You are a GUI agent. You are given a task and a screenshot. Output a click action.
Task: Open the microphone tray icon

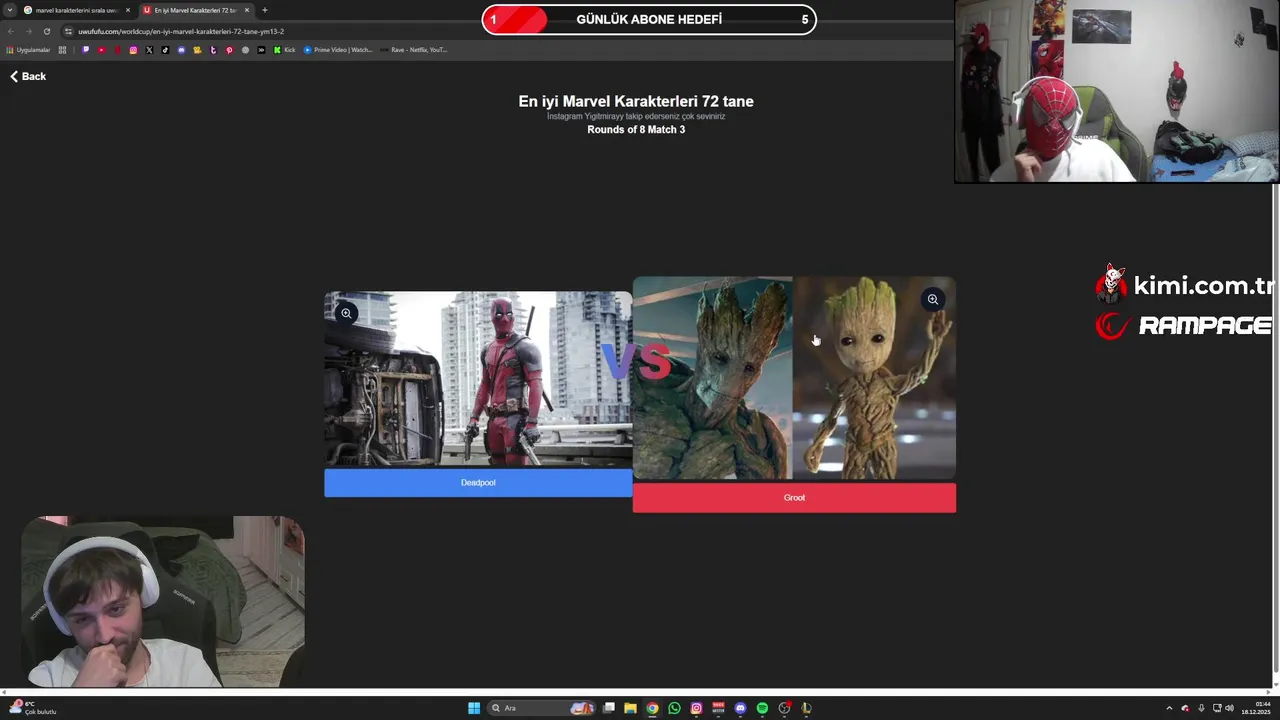click(1201, 708)
